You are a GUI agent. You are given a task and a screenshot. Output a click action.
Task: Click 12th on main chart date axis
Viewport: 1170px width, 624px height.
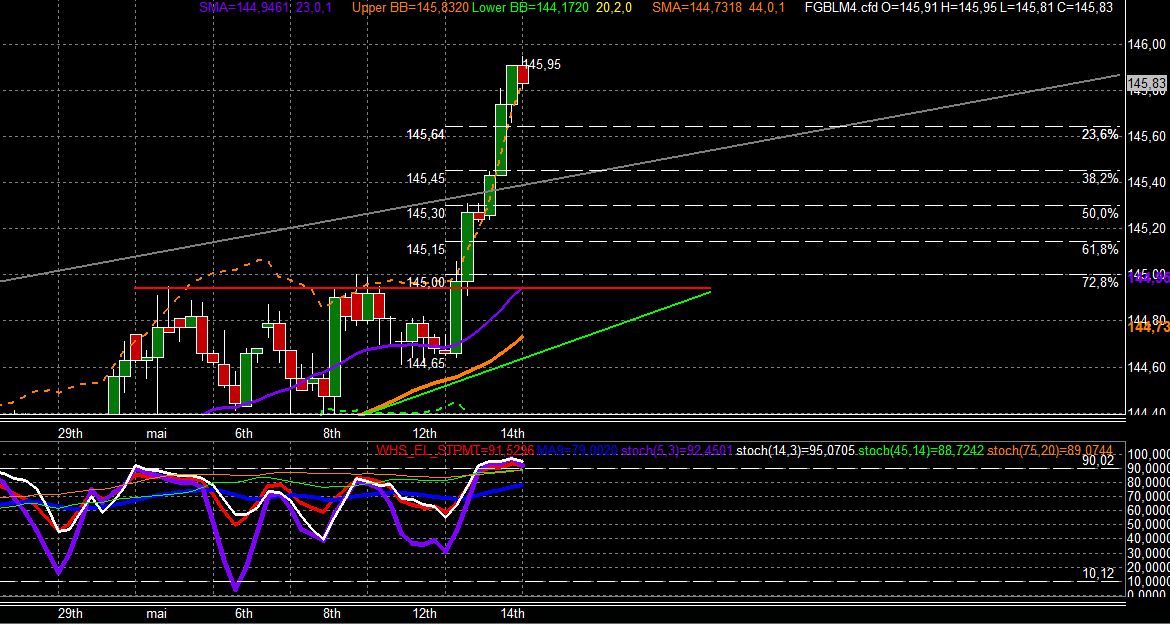425,433
